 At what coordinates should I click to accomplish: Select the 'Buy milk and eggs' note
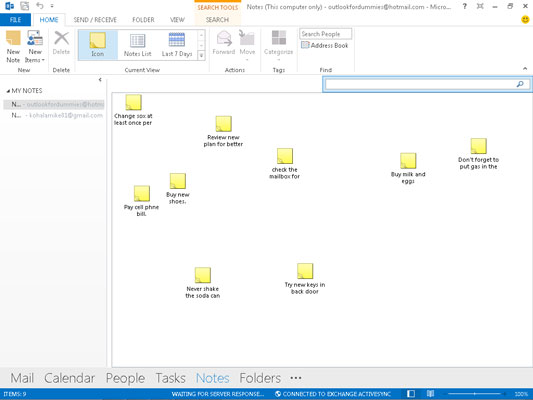(408, 168)
